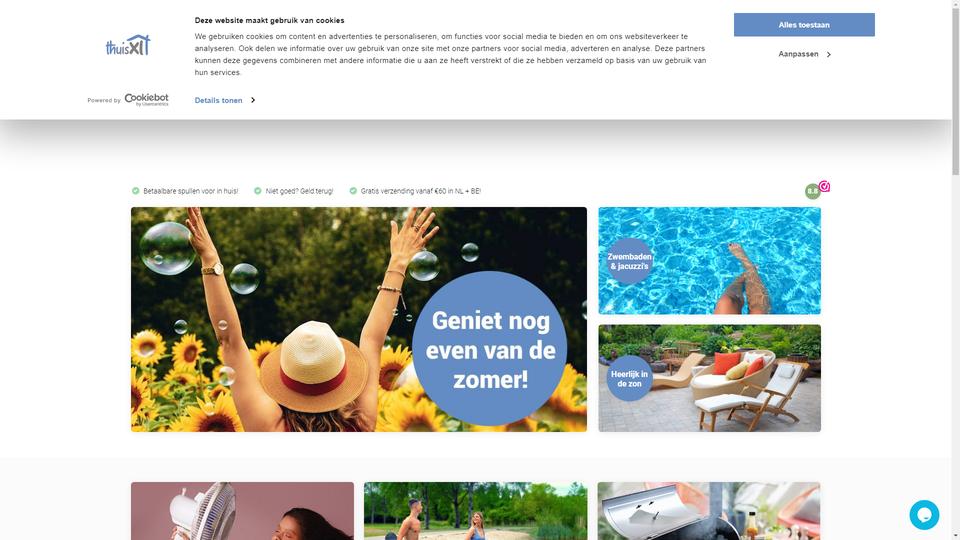Click the checkmark beside Gratis verzending
This screenshot has width=960, height=540.
pyautogui.click(x=353, y=191)
